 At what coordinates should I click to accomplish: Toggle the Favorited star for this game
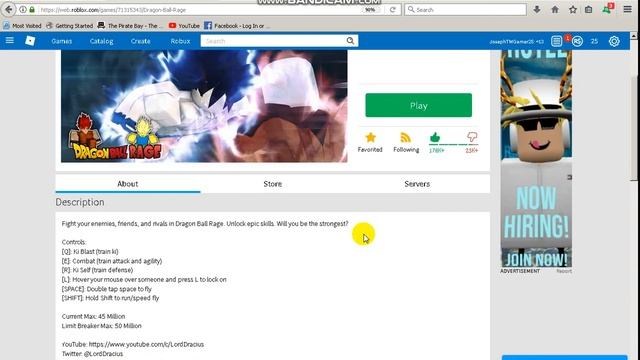click(x=370, y=138)
